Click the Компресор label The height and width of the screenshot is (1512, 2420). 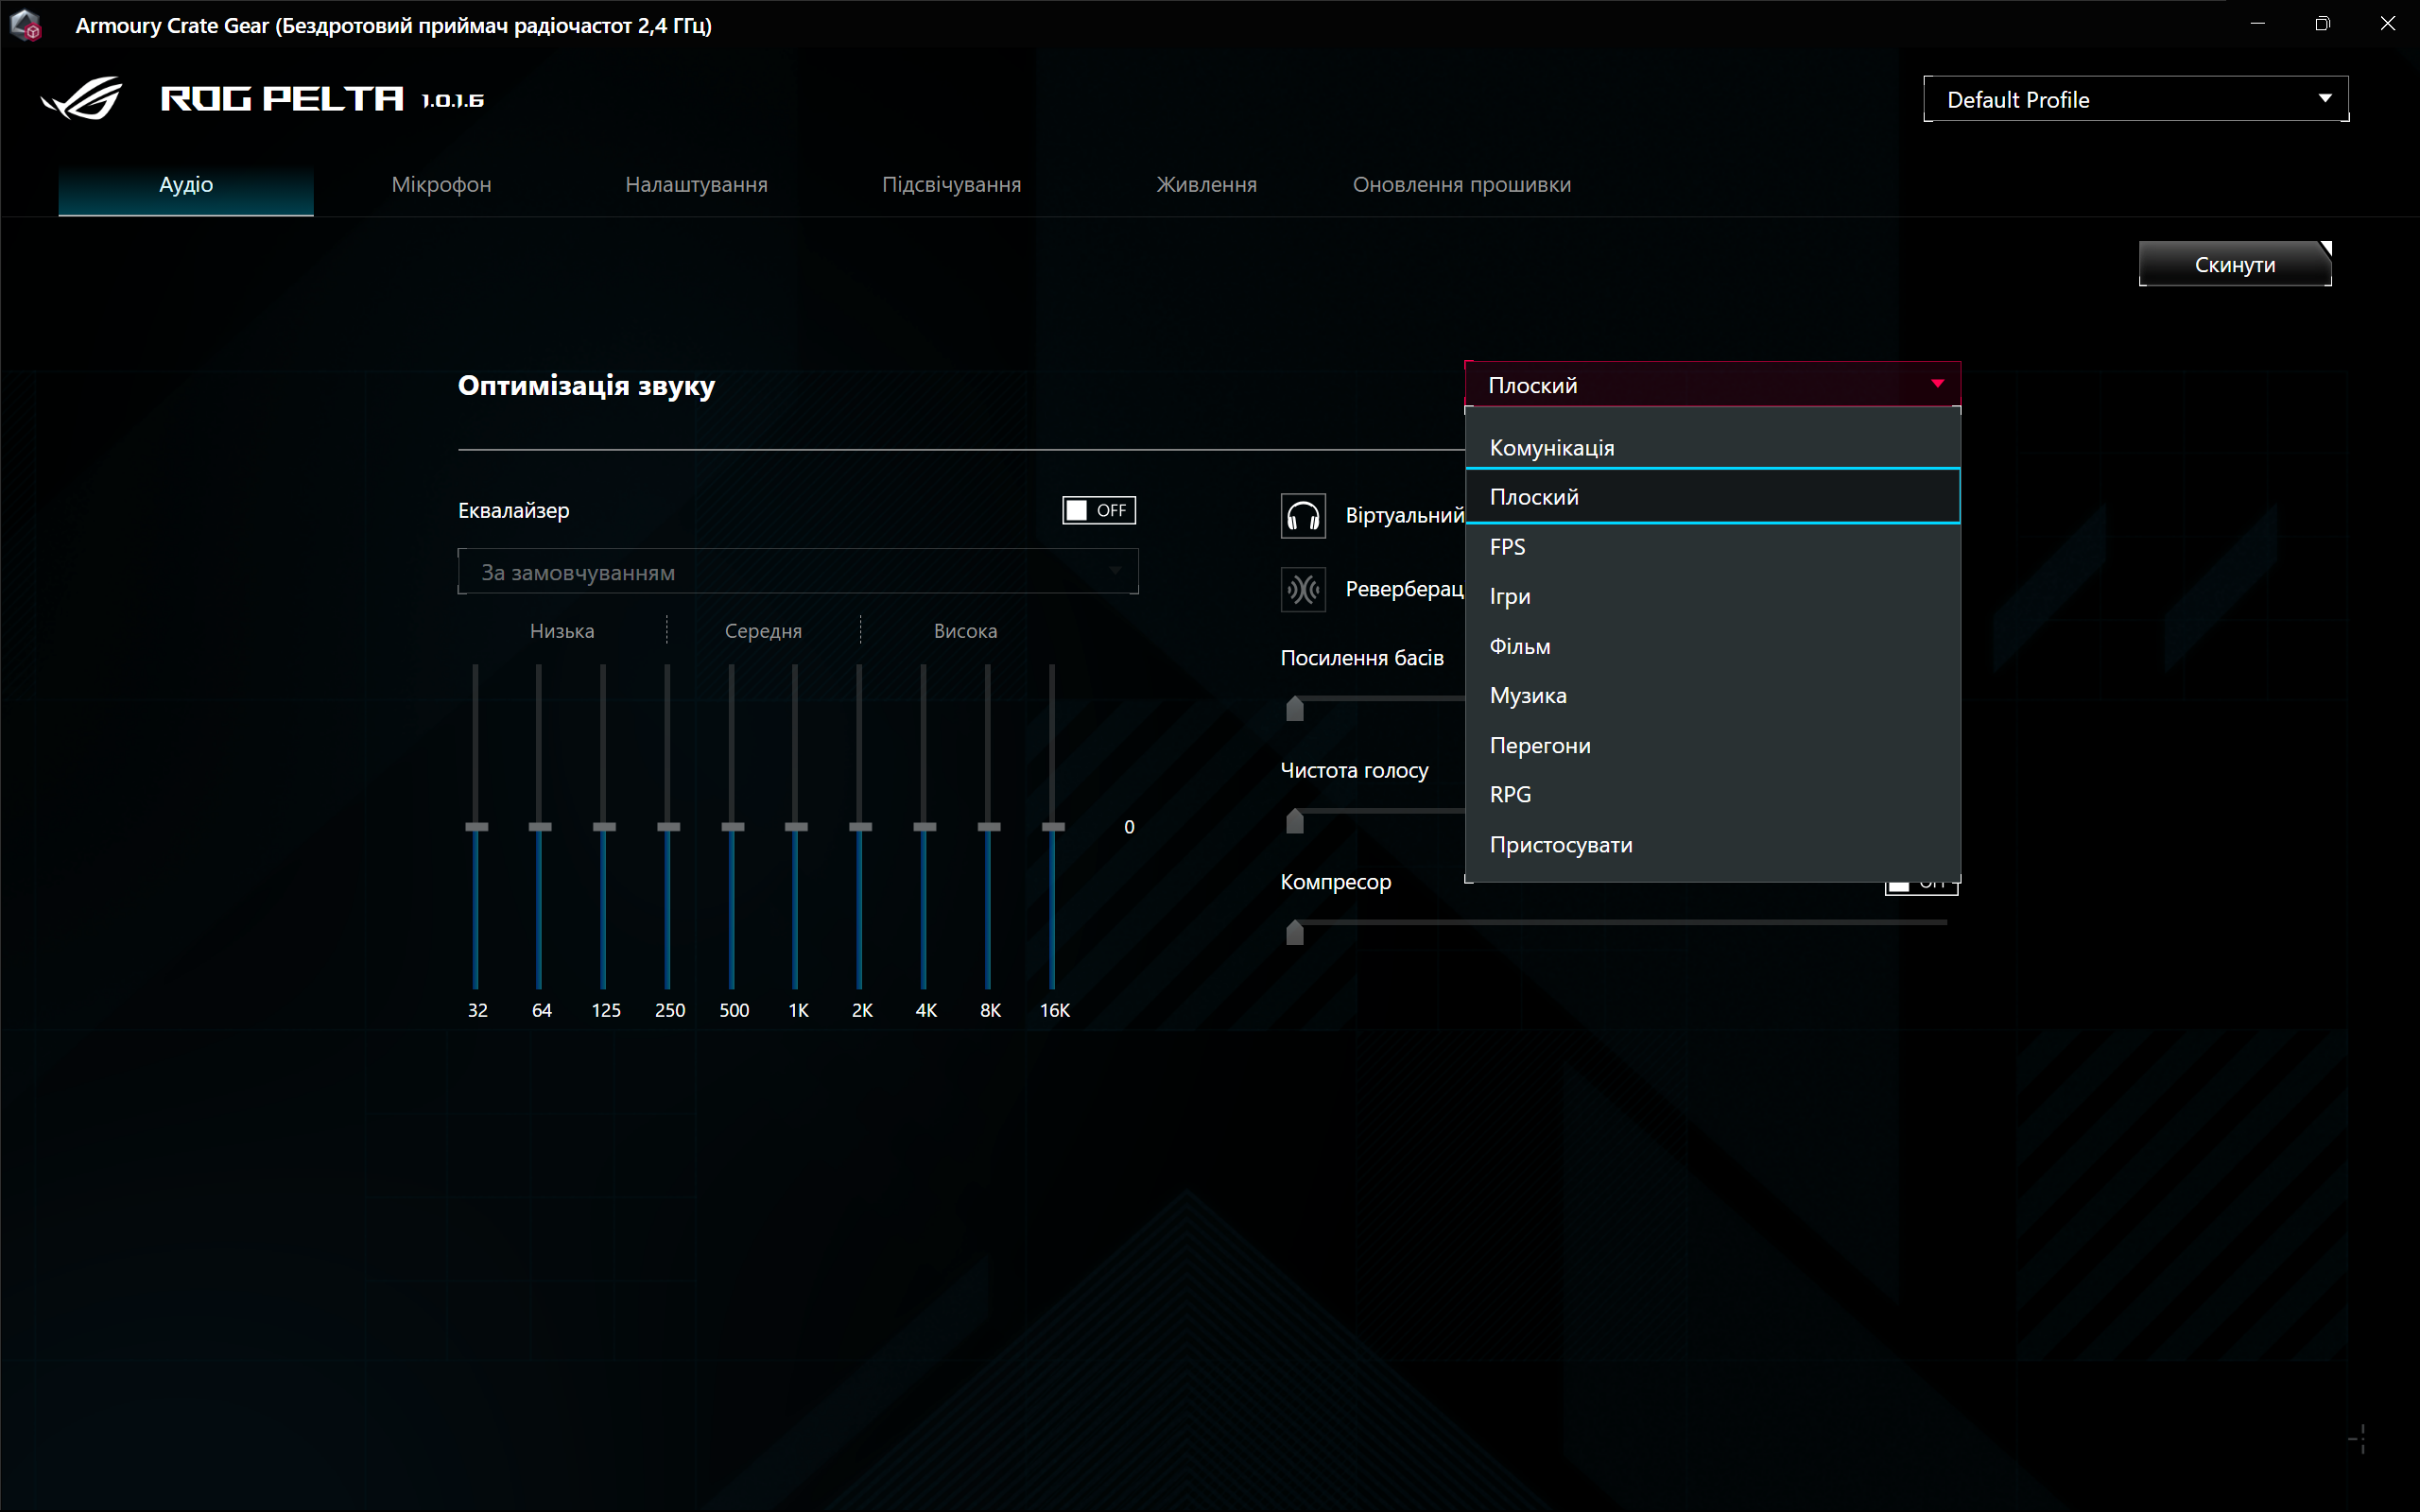1336,882
